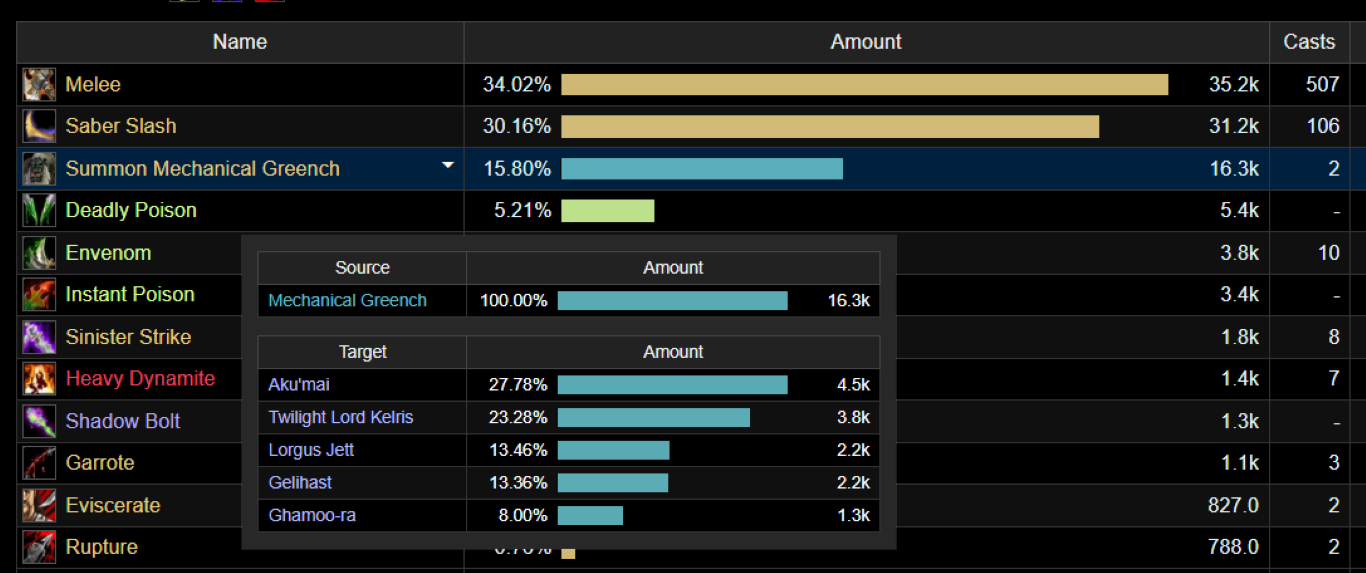Sort by the main Amount column header
The width and height of the screenshot is (1366, 573).
coord(866,42)
